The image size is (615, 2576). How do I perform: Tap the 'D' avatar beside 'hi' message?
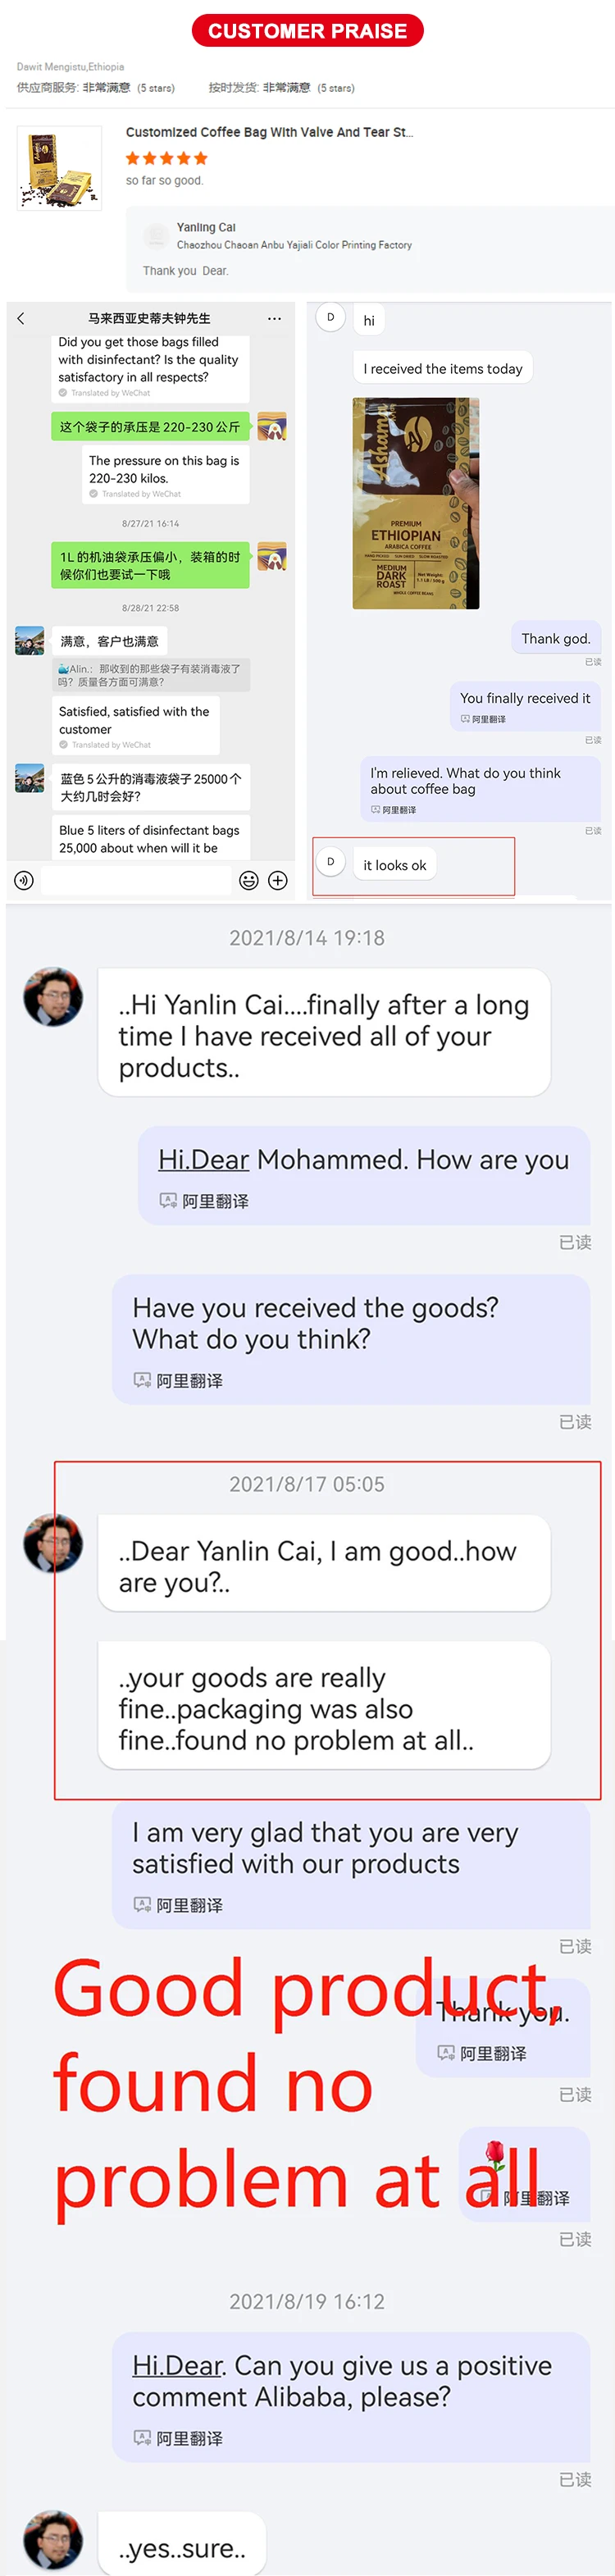pos(331,317)
